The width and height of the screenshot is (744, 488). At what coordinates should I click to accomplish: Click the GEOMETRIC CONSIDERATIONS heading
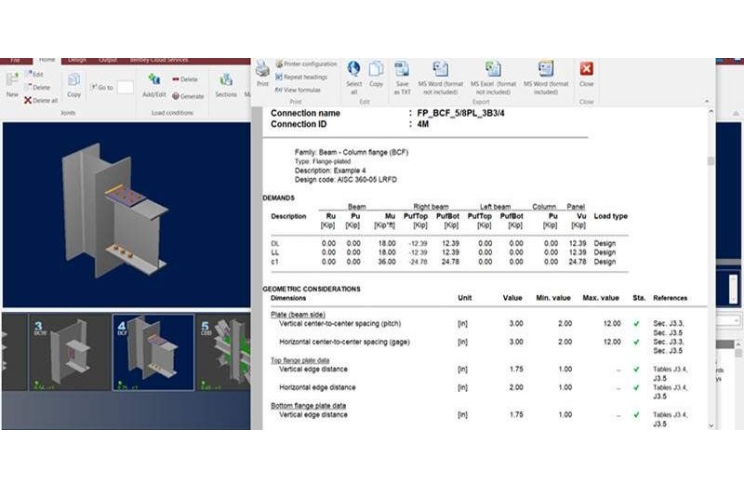311,289
